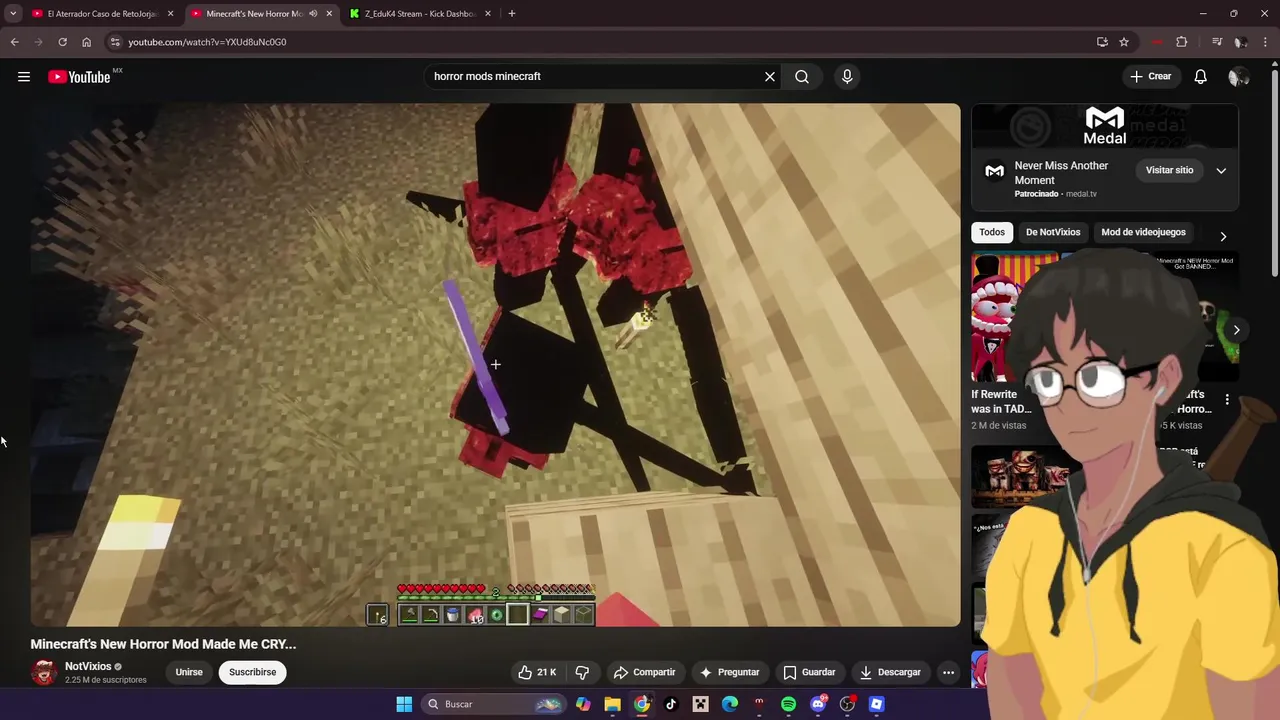Image resolution: width=1280 pixels, height=720 pixels.
Task: Open Discord from the taskbar
Action: pos(818,704)
